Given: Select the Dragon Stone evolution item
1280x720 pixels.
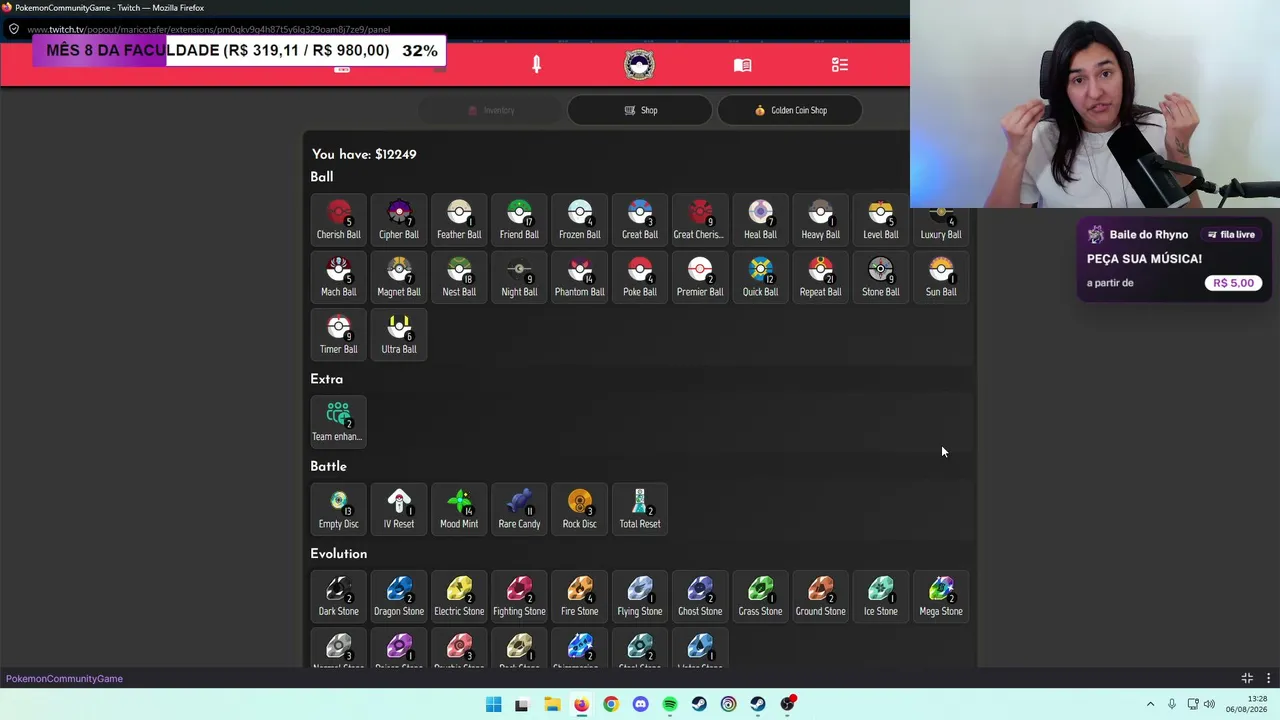Looking at the screenshot, I should click(x=399, y=596).
